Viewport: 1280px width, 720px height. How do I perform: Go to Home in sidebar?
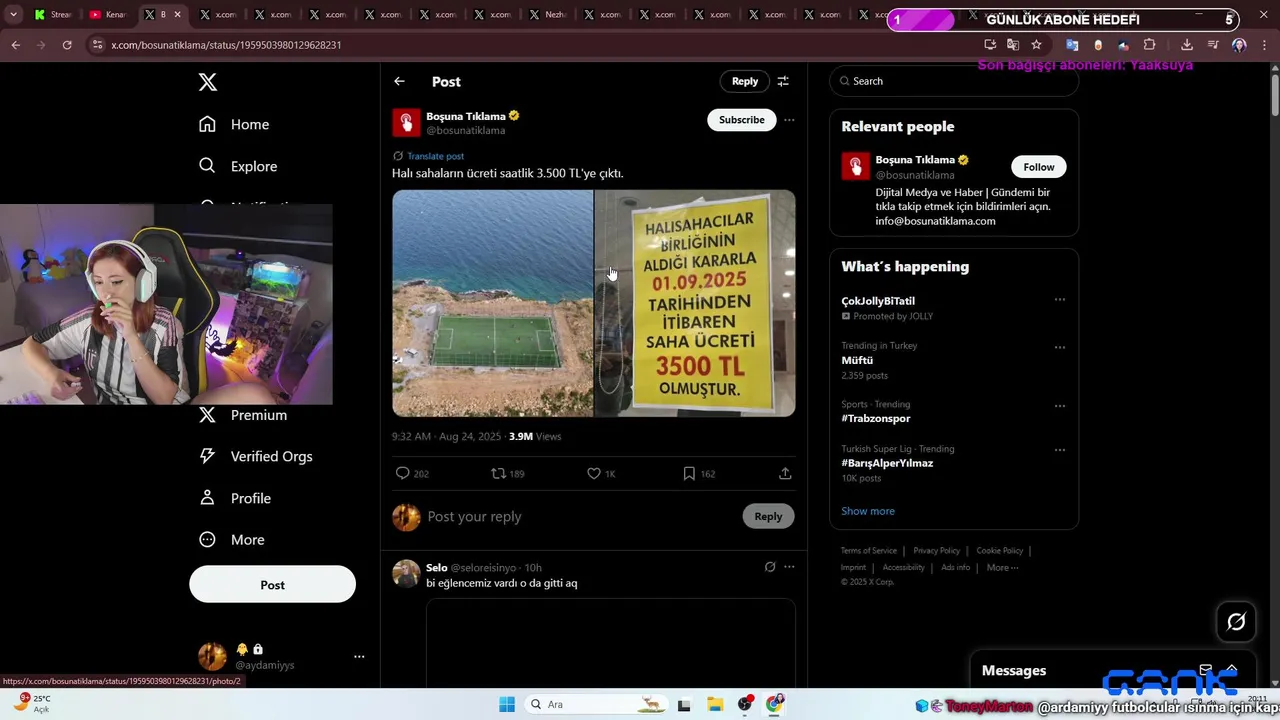click(235, 124)
